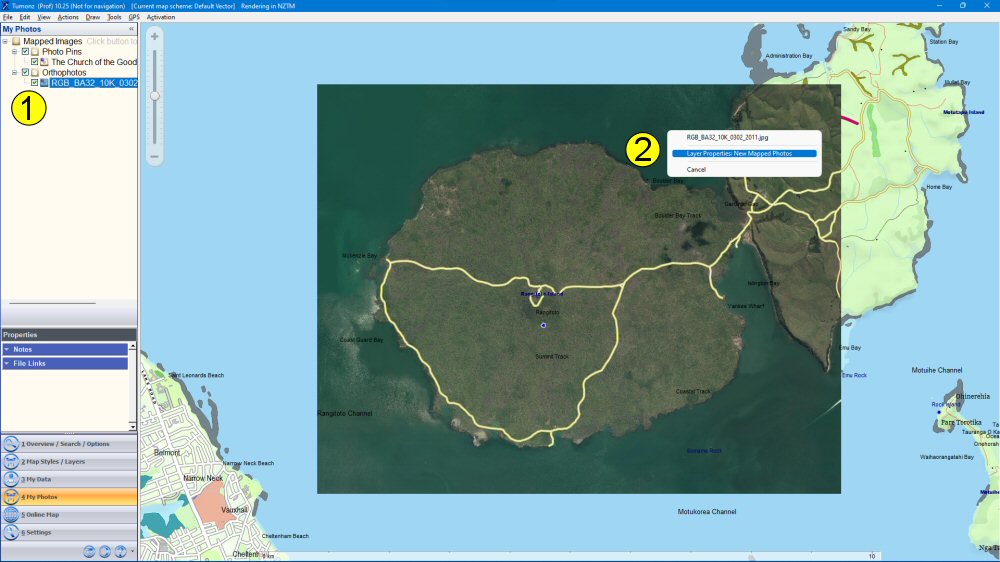The height and width of the screenshot is (562, 1000).
Task: Click the Church photo pin icon
Action: point(44,62)
